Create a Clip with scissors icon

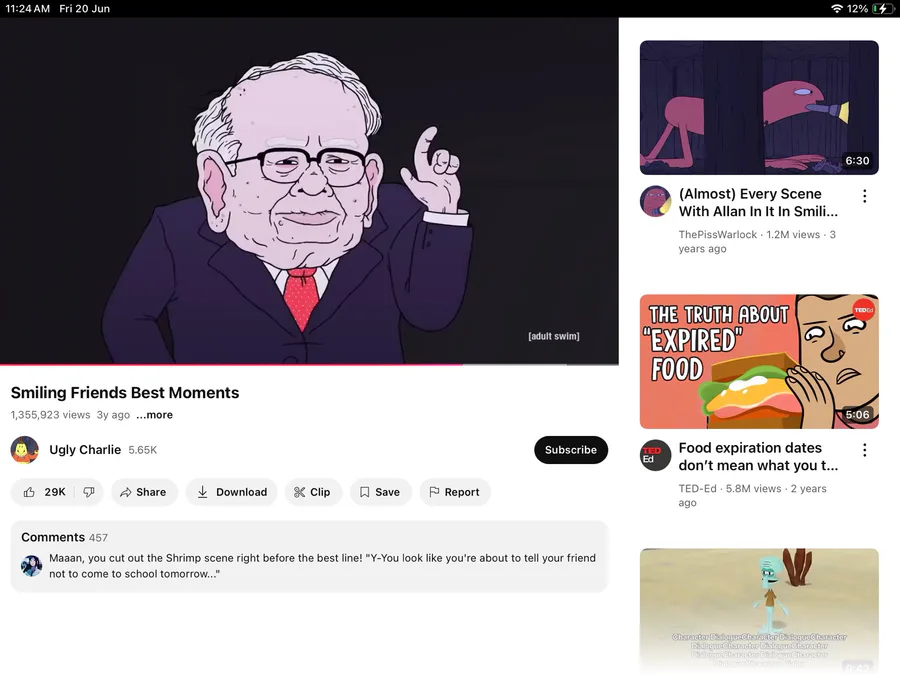(313, 492)
